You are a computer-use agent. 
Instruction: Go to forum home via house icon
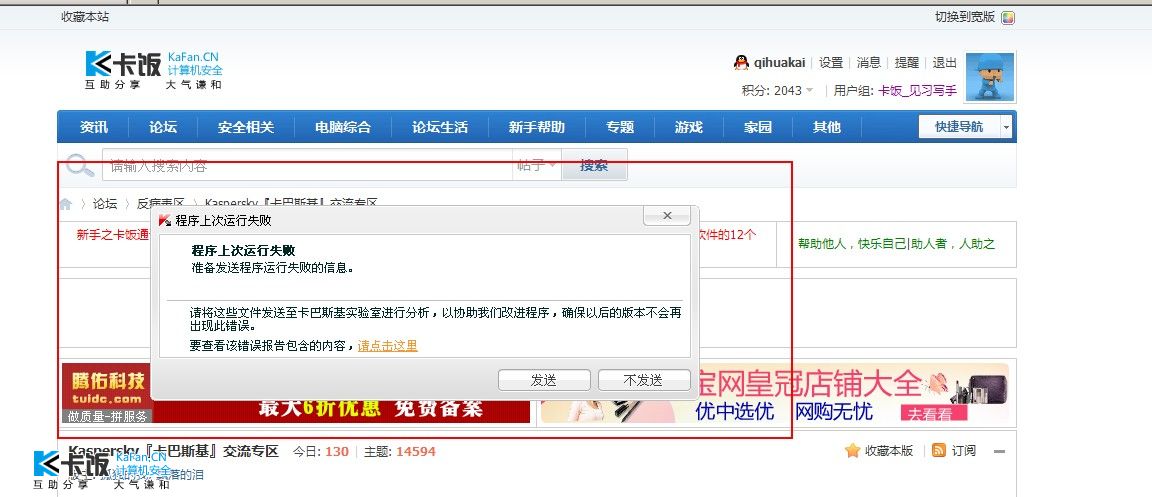coord(66,204)
